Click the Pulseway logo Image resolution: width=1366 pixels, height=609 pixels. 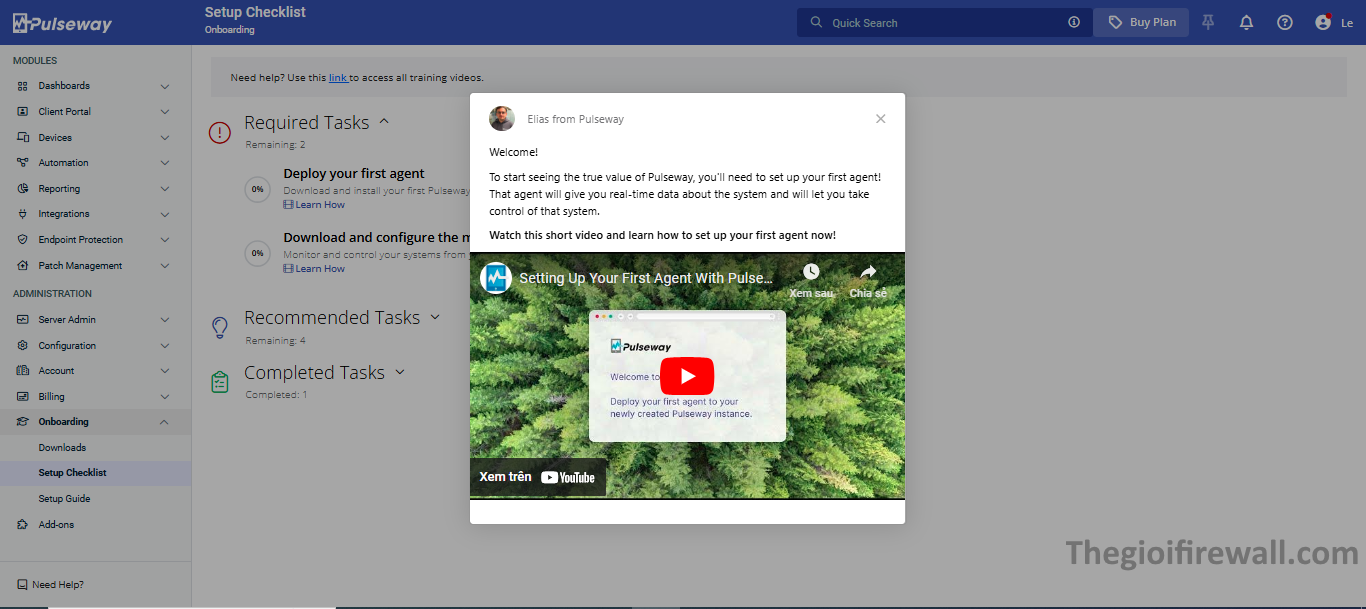click(62, 24)
